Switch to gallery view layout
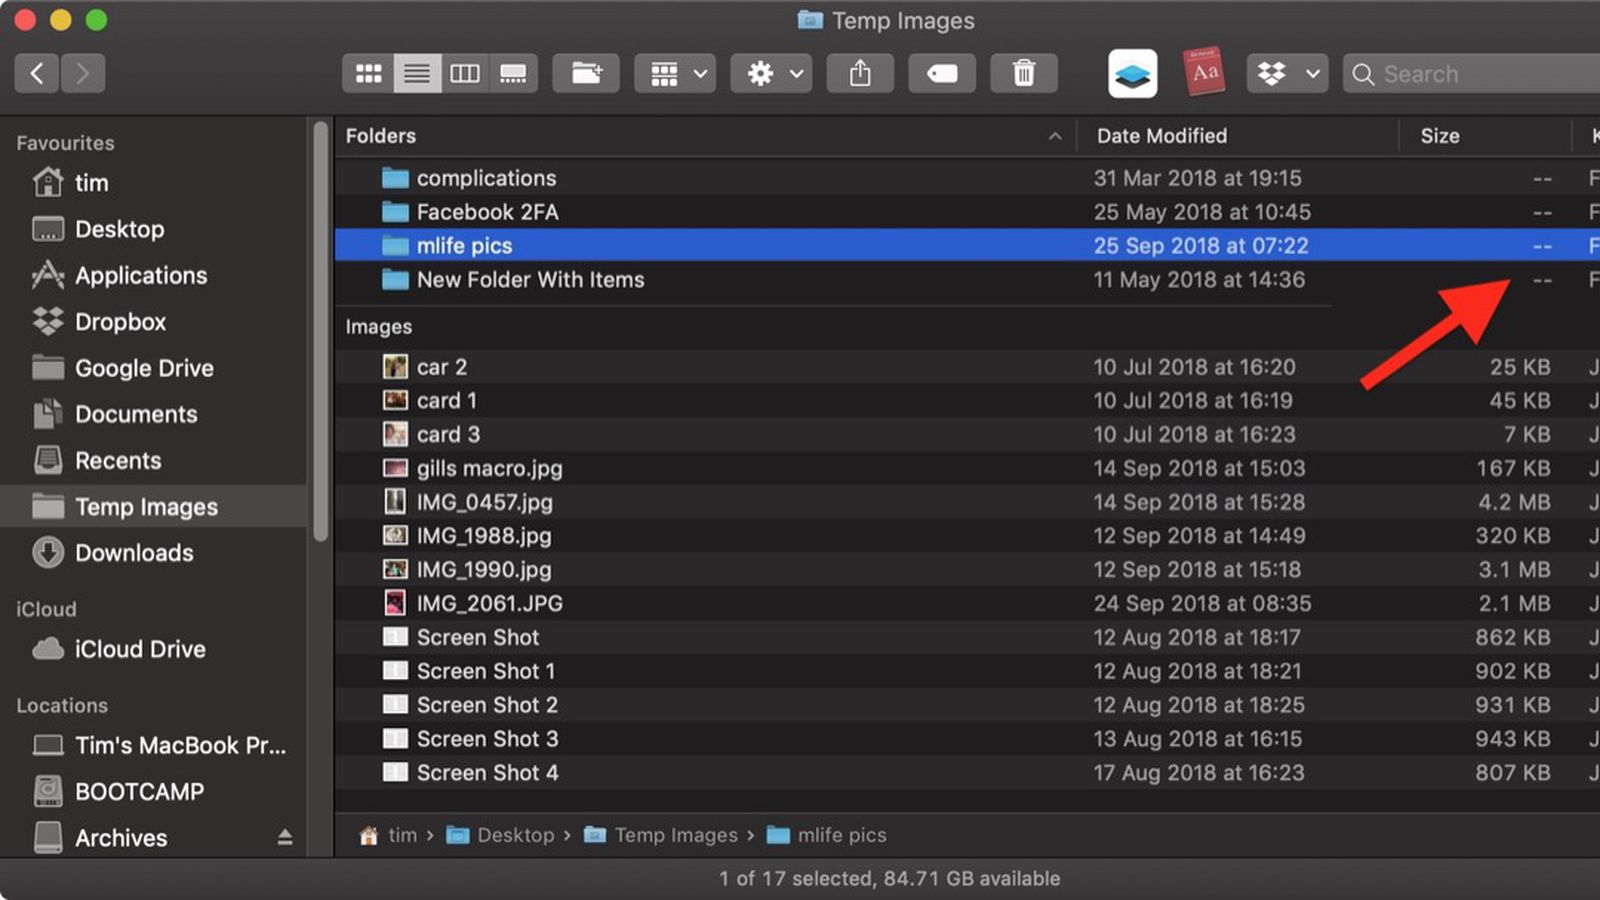This screenshot has height=900, width=1600. click(x=513, y=74)
